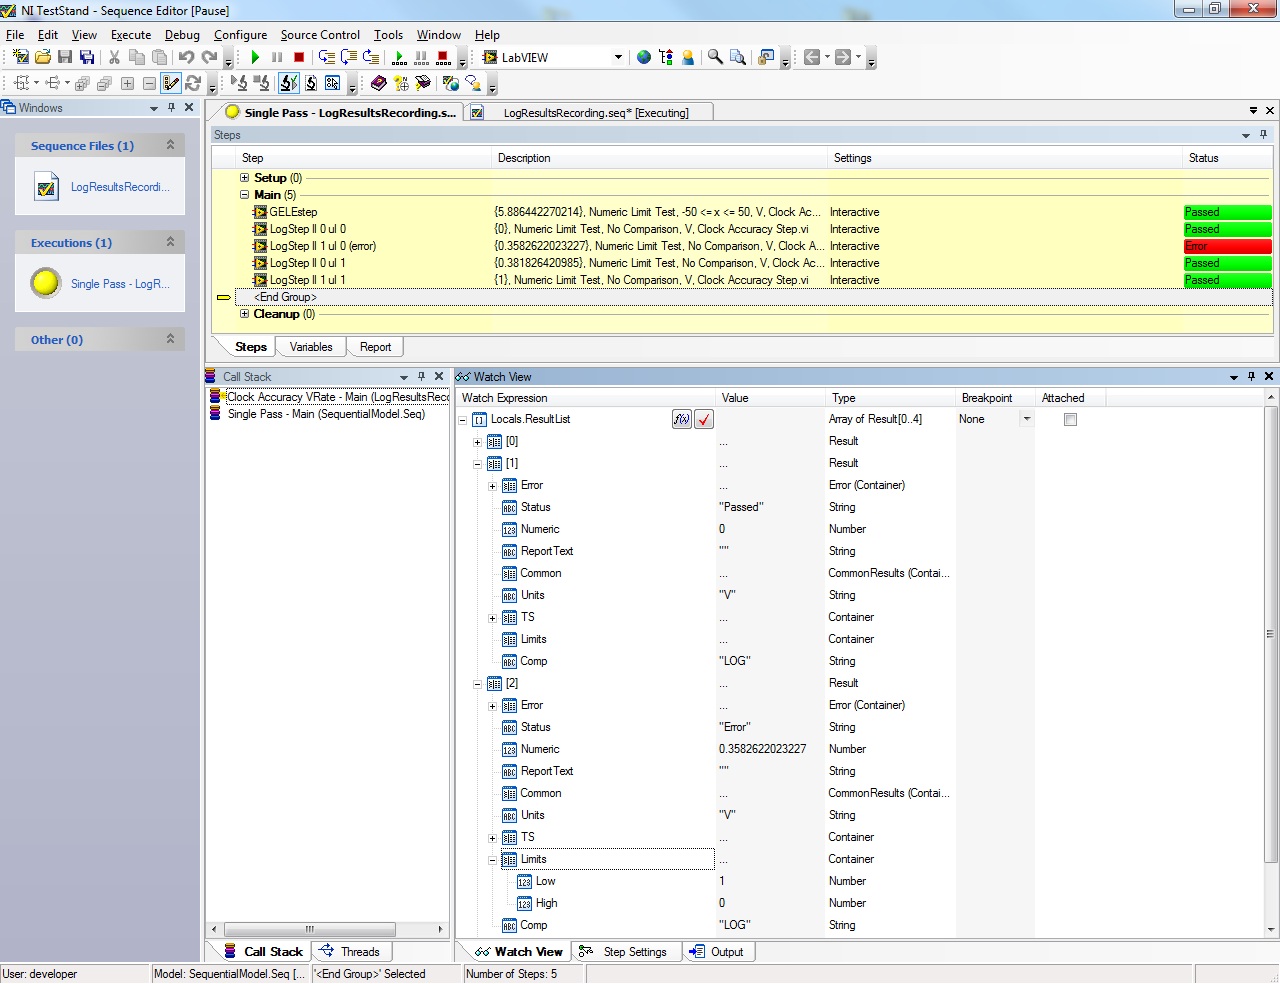Click the New Sequence File toolbar icon
1280x984 pixels.
(20, 57)
